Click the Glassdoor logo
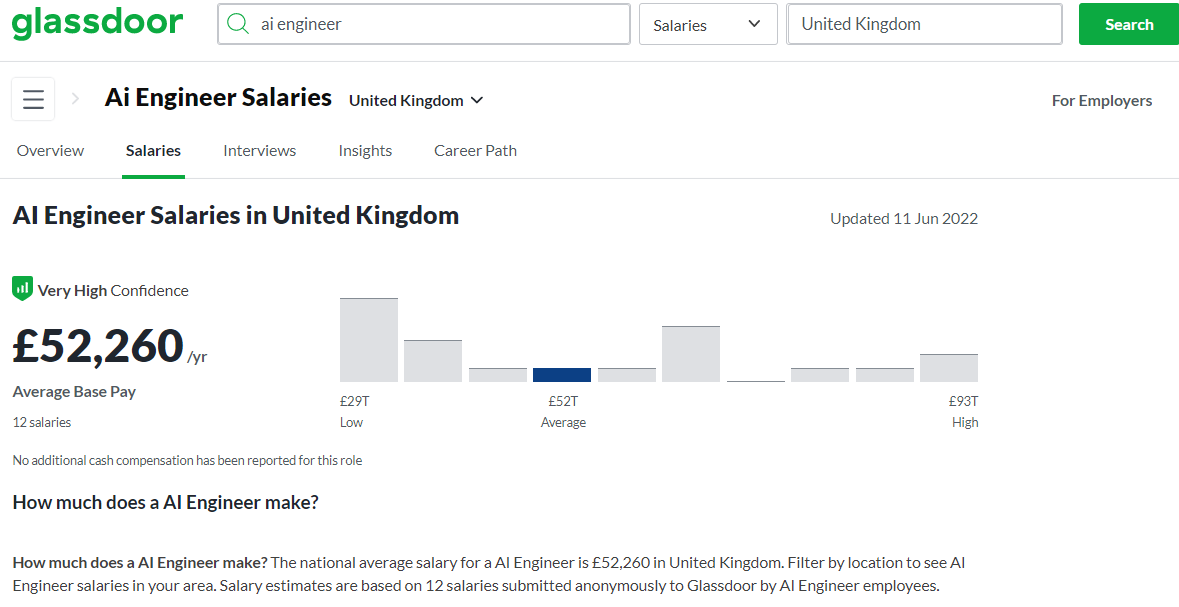 click(98, 23)
